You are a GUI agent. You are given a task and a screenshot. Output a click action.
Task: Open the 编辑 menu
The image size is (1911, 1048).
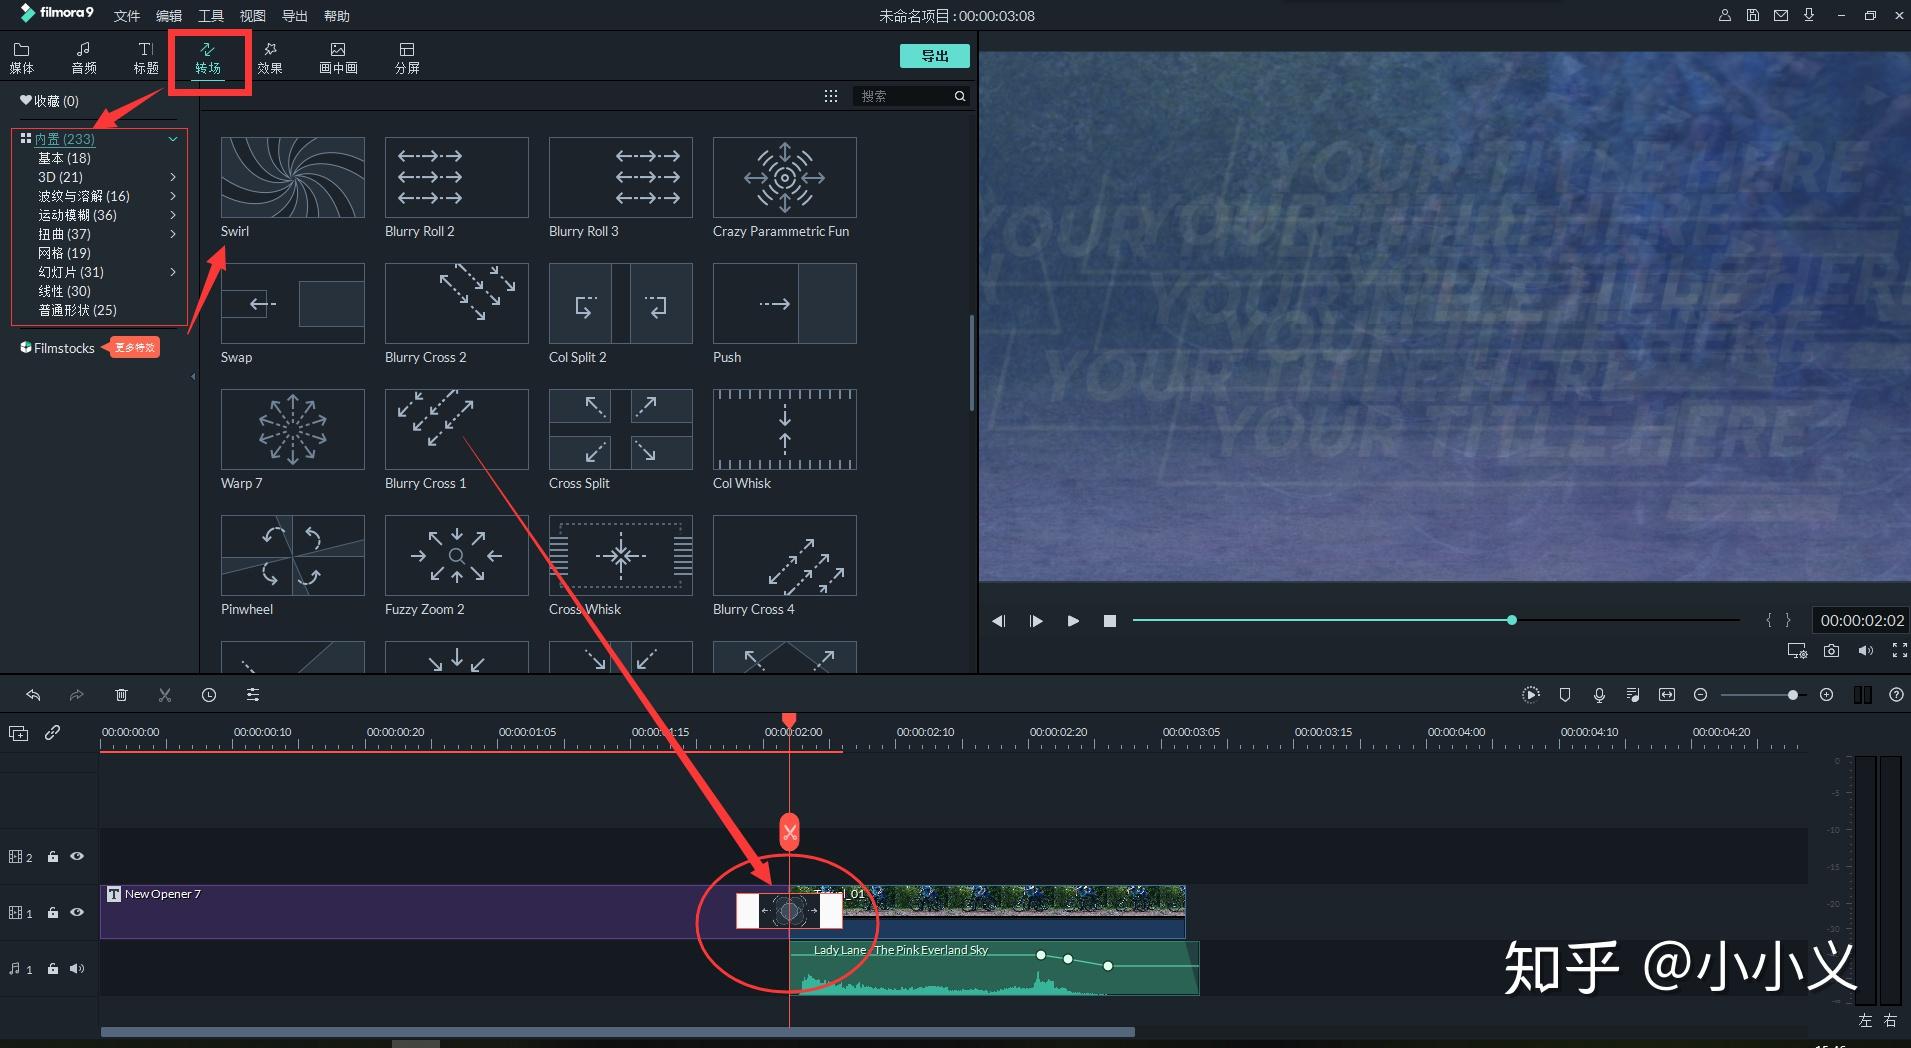tap(169, 16)
